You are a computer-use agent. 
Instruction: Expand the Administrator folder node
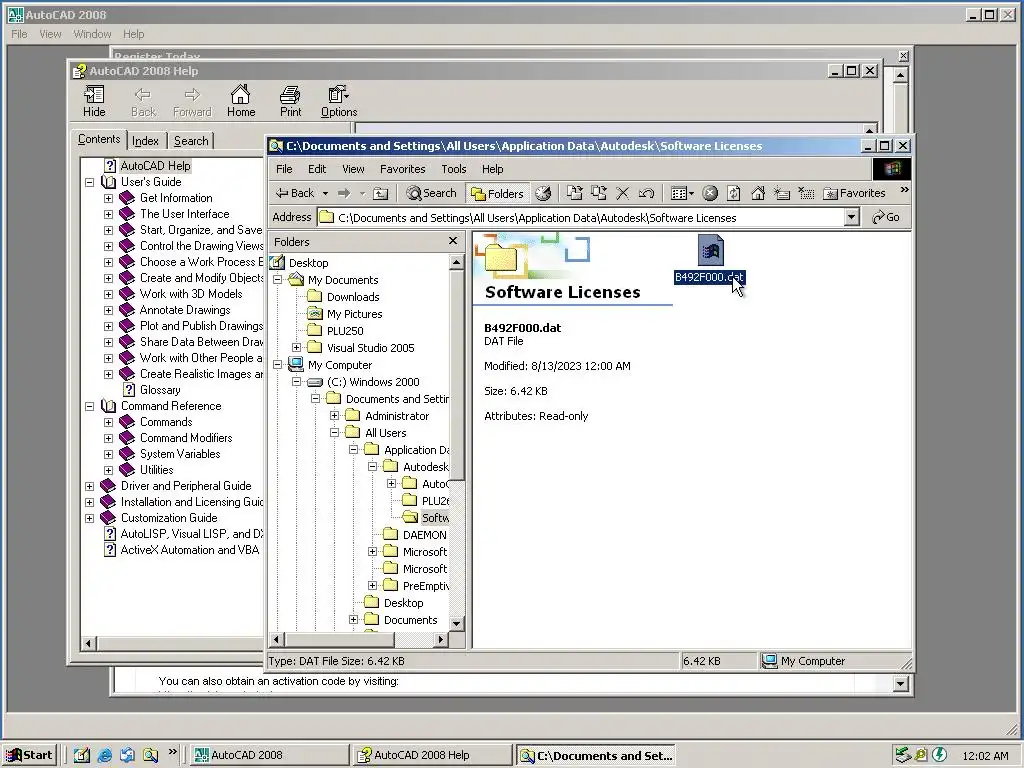(334, 416)
